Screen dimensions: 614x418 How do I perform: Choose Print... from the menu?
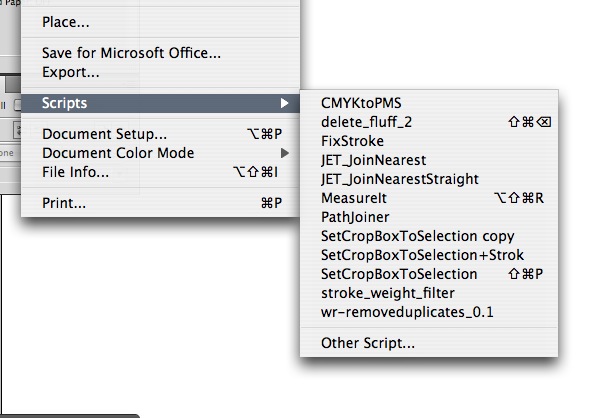tap(161, 203)
